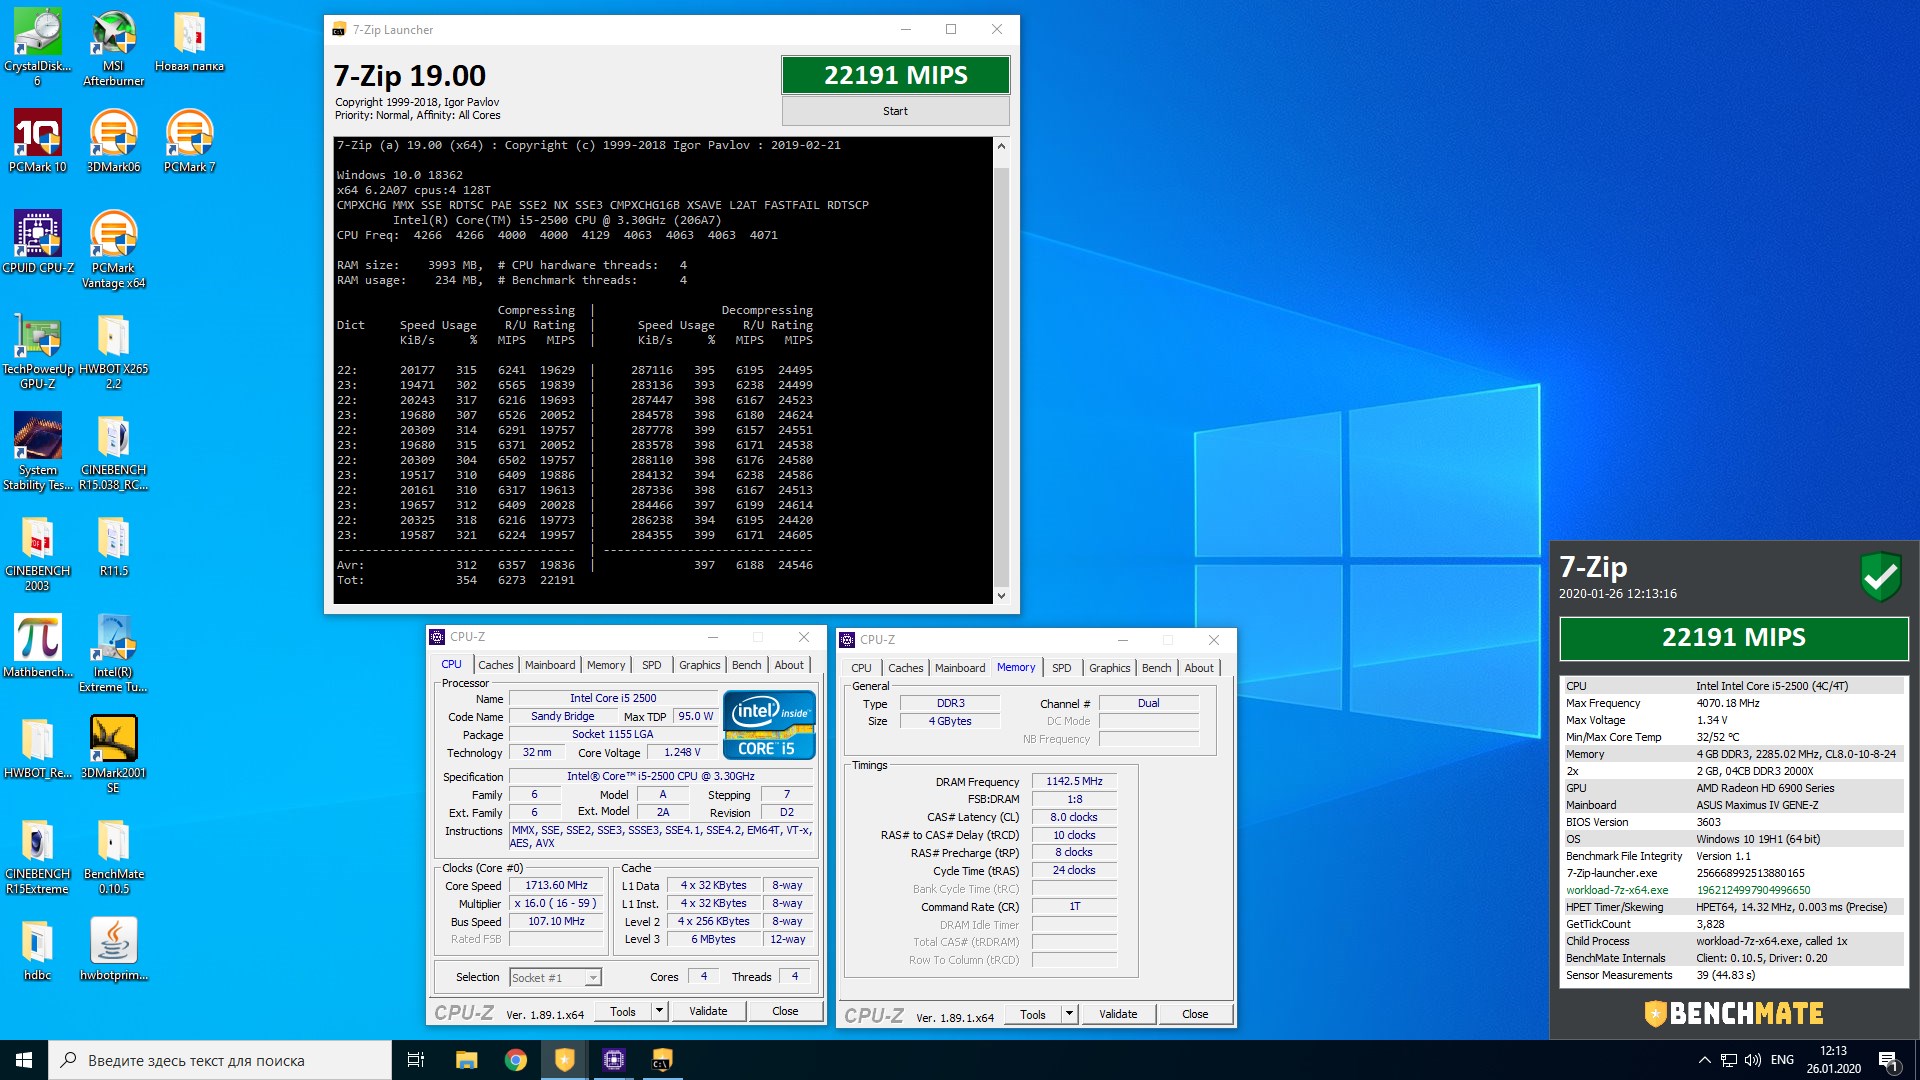The height and width of the screenshot is (1080, 1920).
Task: Open Chrome from the taskbar
Action: [x=516, y=1060]
